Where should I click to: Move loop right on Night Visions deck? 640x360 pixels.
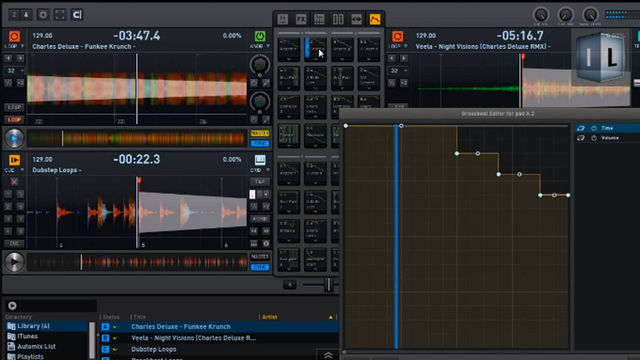coord(404,58)
